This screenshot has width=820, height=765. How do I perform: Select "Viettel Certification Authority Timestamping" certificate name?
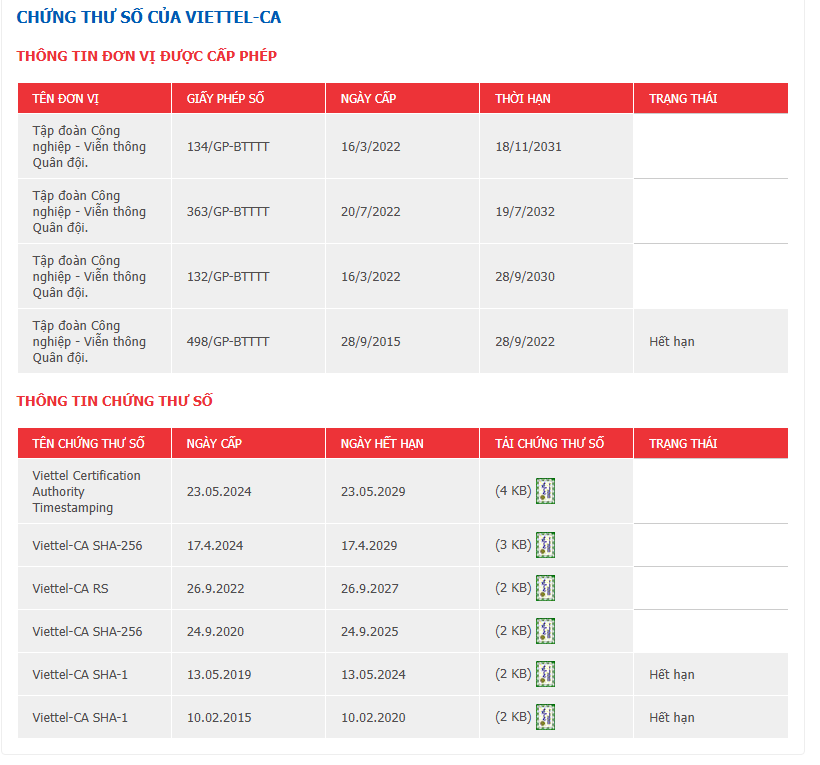click(86, 492)
